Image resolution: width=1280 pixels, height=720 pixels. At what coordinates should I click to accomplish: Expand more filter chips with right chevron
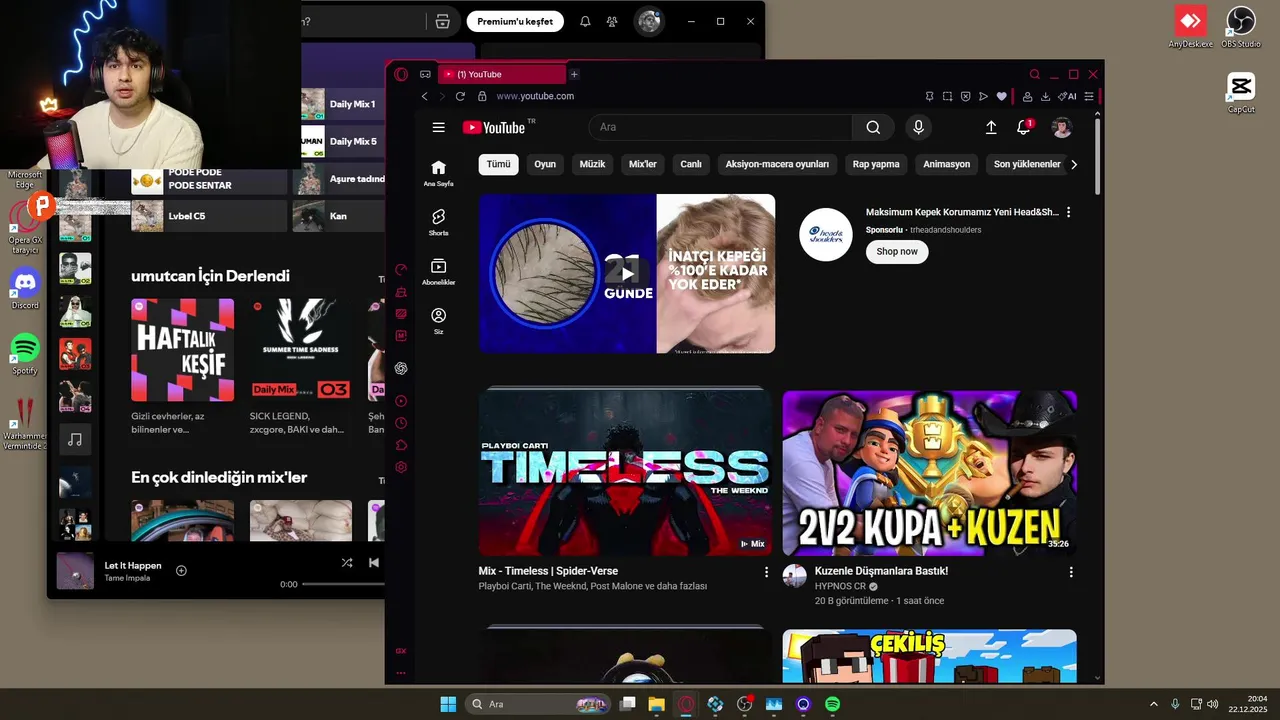[x=1074, y=164]
